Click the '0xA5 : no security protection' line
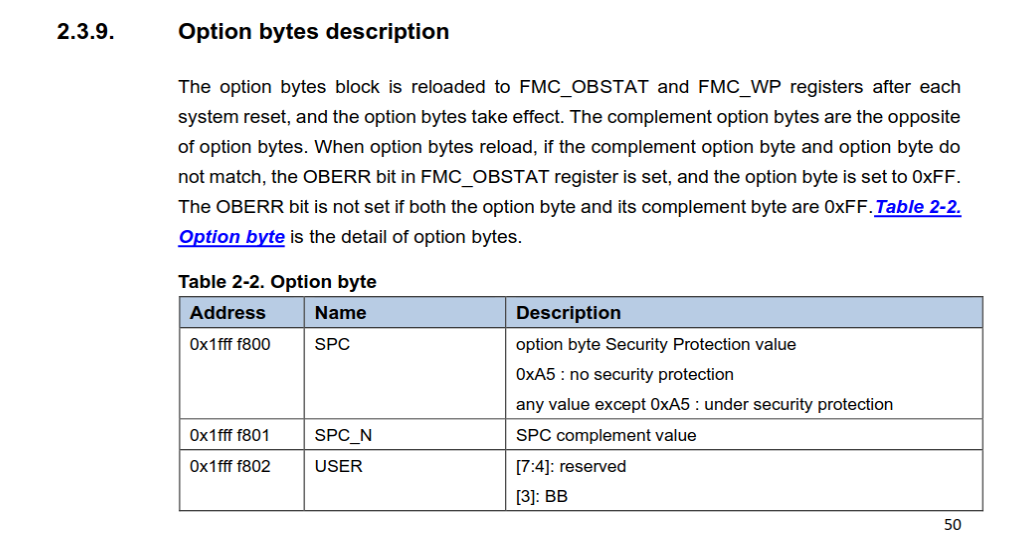This screenshot has height=559, width=1014. click(625, 375)
